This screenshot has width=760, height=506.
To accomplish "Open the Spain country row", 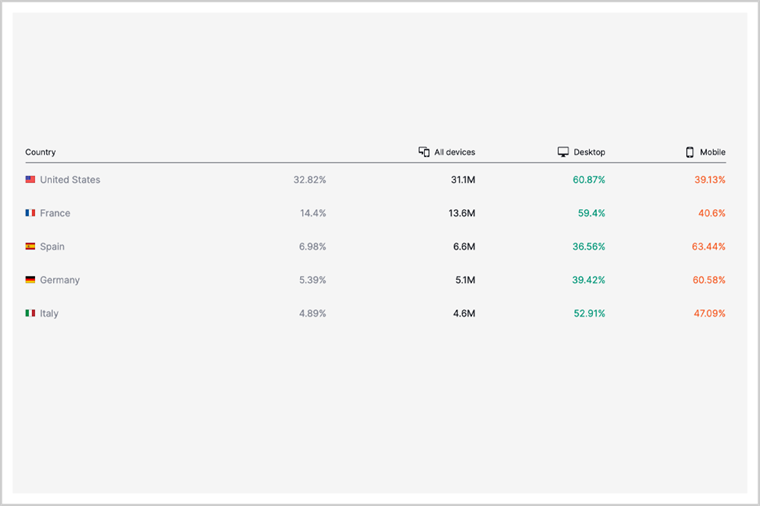I will (x=52, y=246).
